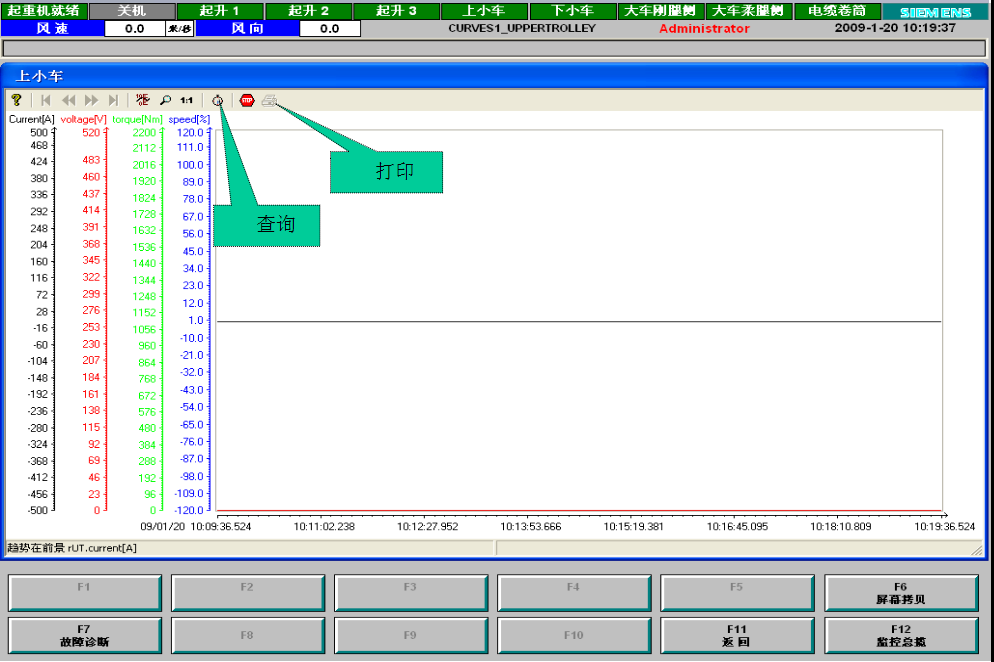Open the trend parameter settings icon
994x662 pixels.
(143, 100)
